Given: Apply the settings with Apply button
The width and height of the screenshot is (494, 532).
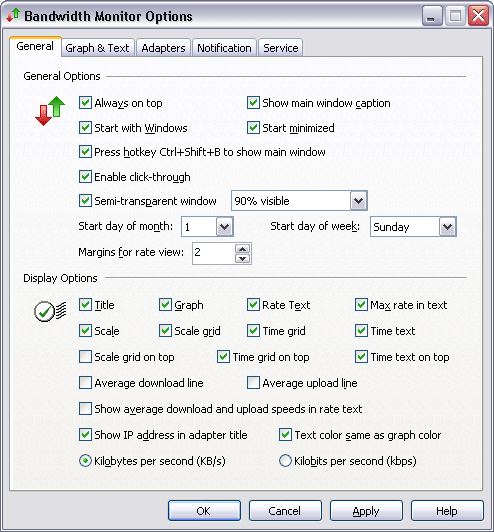Looking at the screenshot, I should pos(366,510).
